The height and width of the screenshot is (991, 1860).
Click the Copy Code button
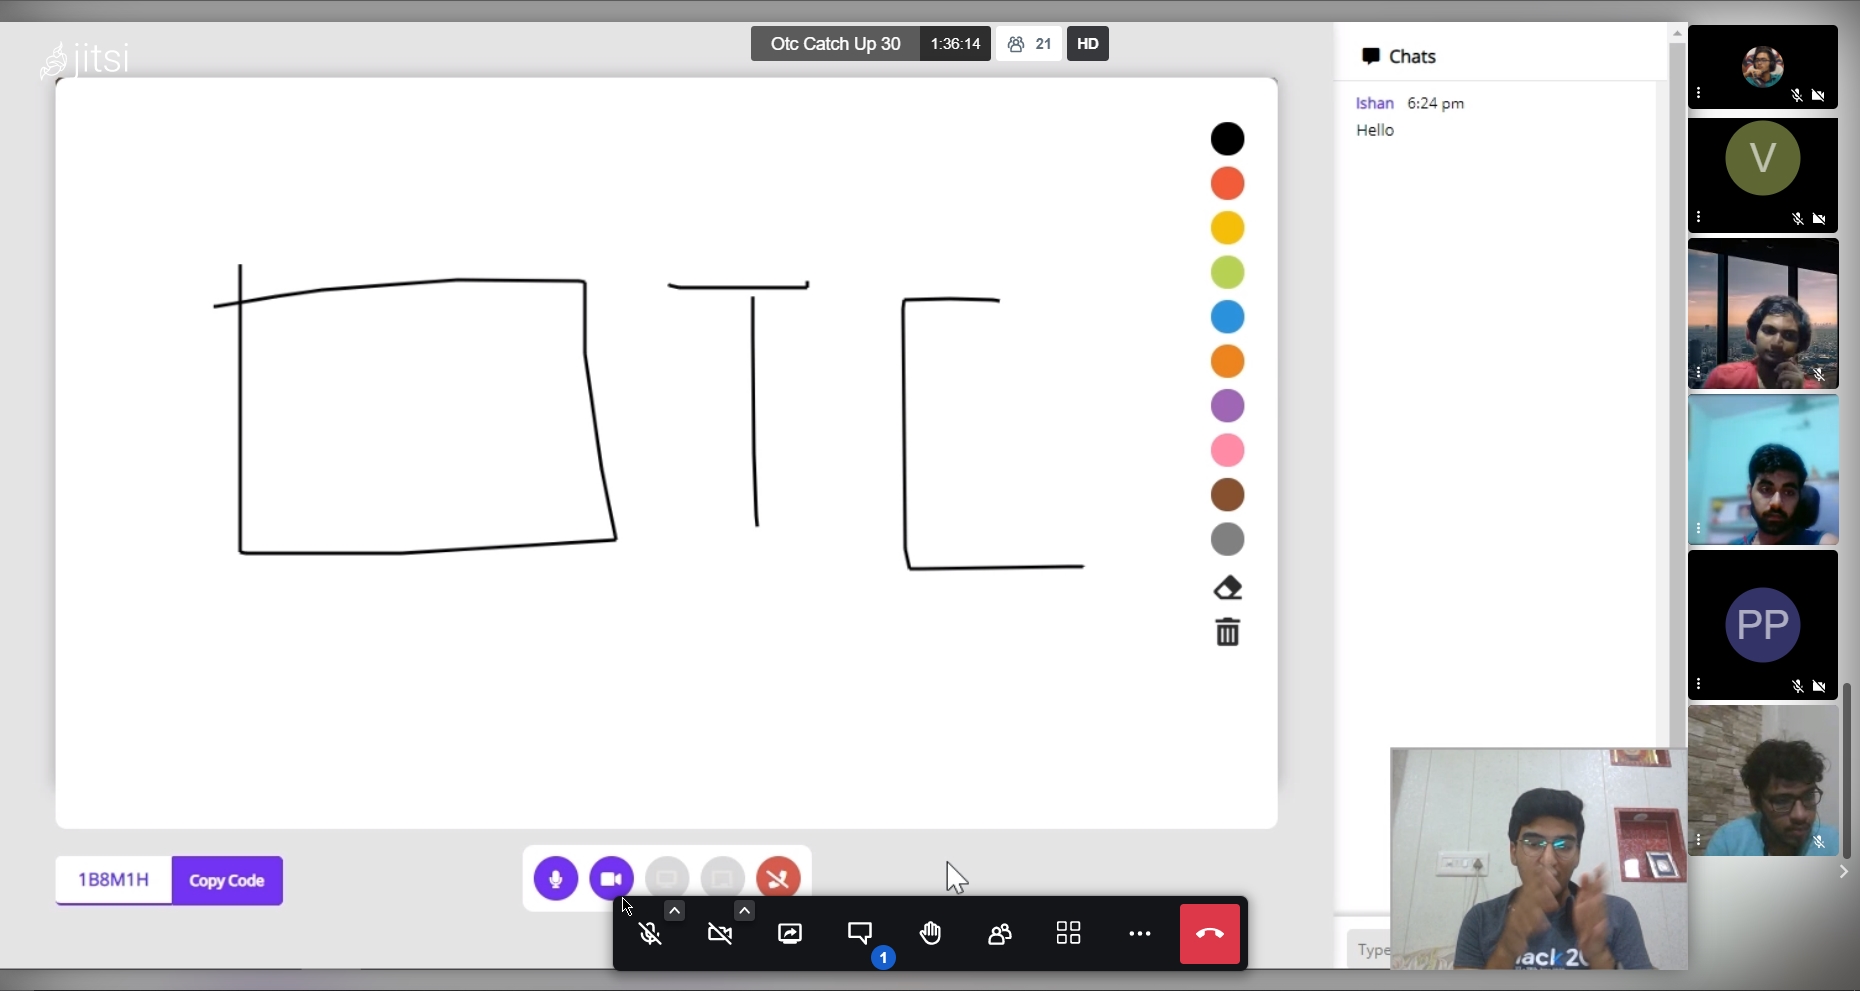click(227, 881)
